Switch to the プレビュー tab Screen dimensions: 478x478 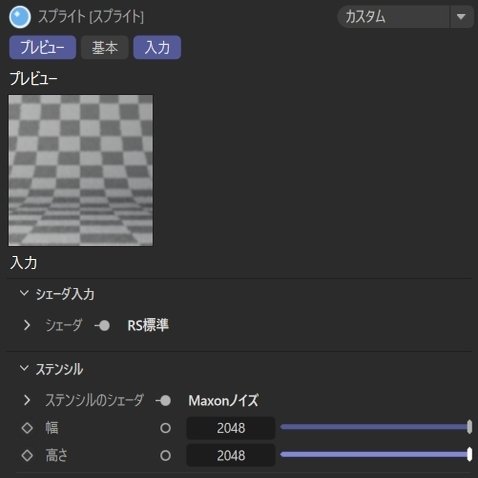(x=43, y=47)
